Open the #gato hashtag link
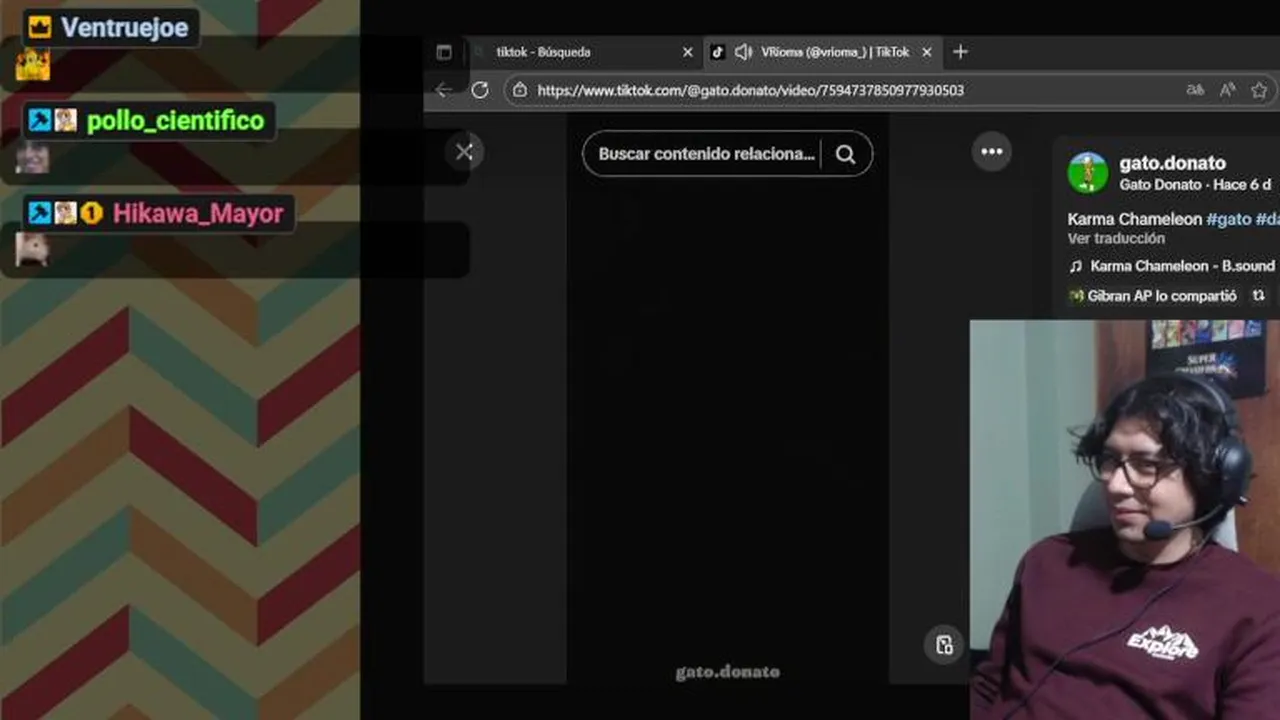 [x=1229, y=219]
